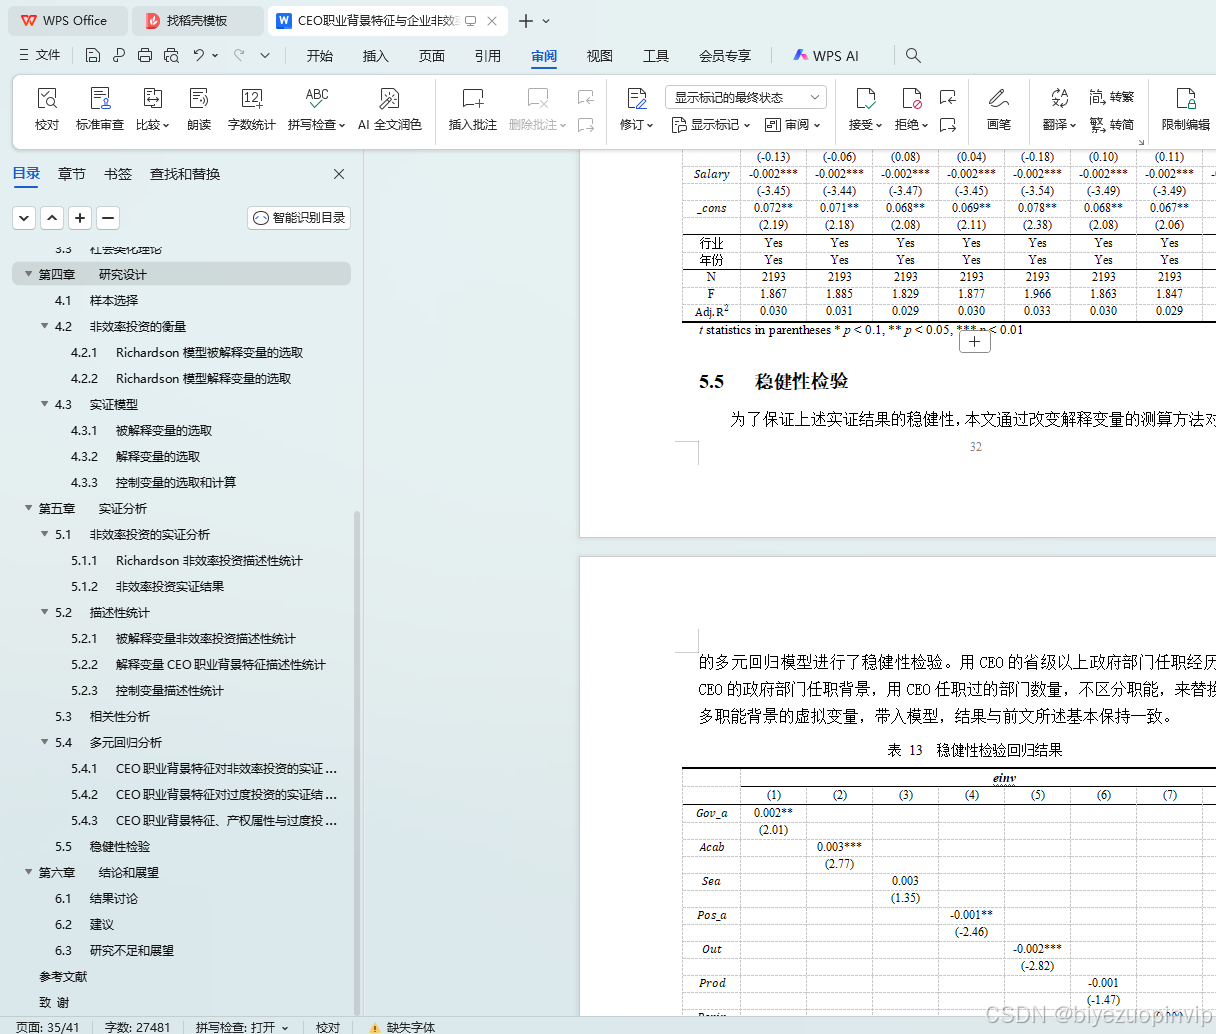Screen dimensions: 1216x1034
Task: Switch to the 开始 ribbon tab
Action: pyautogui.click(x=320, y=56)
